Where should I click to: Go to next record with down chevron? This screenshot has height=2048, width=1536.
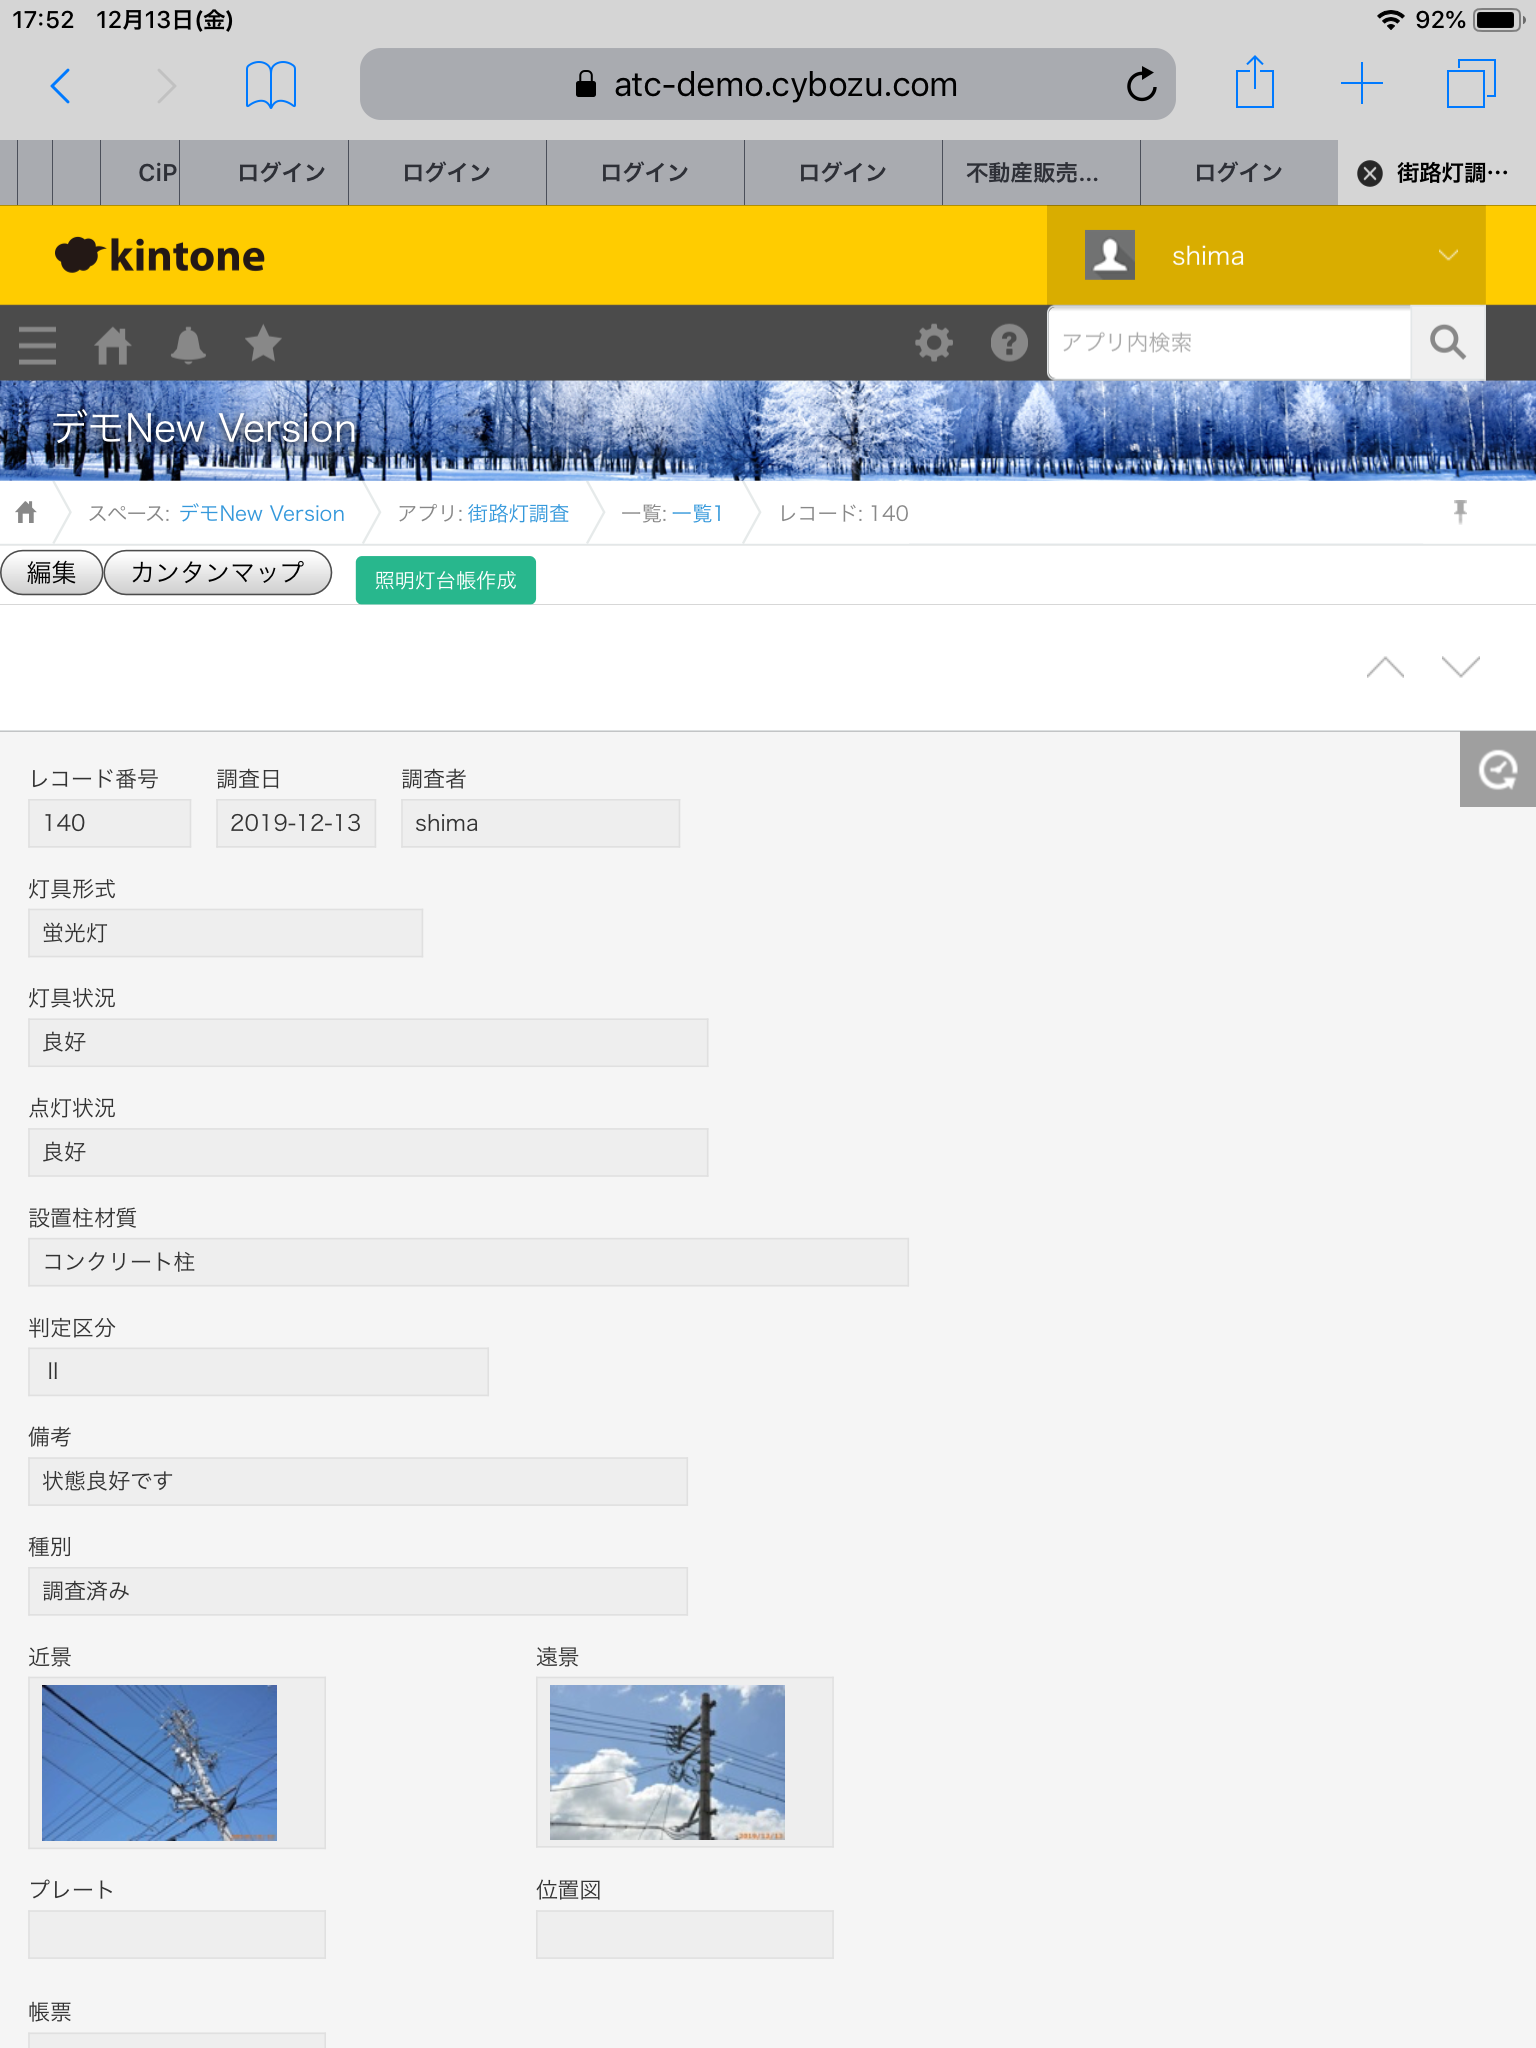1460,667
